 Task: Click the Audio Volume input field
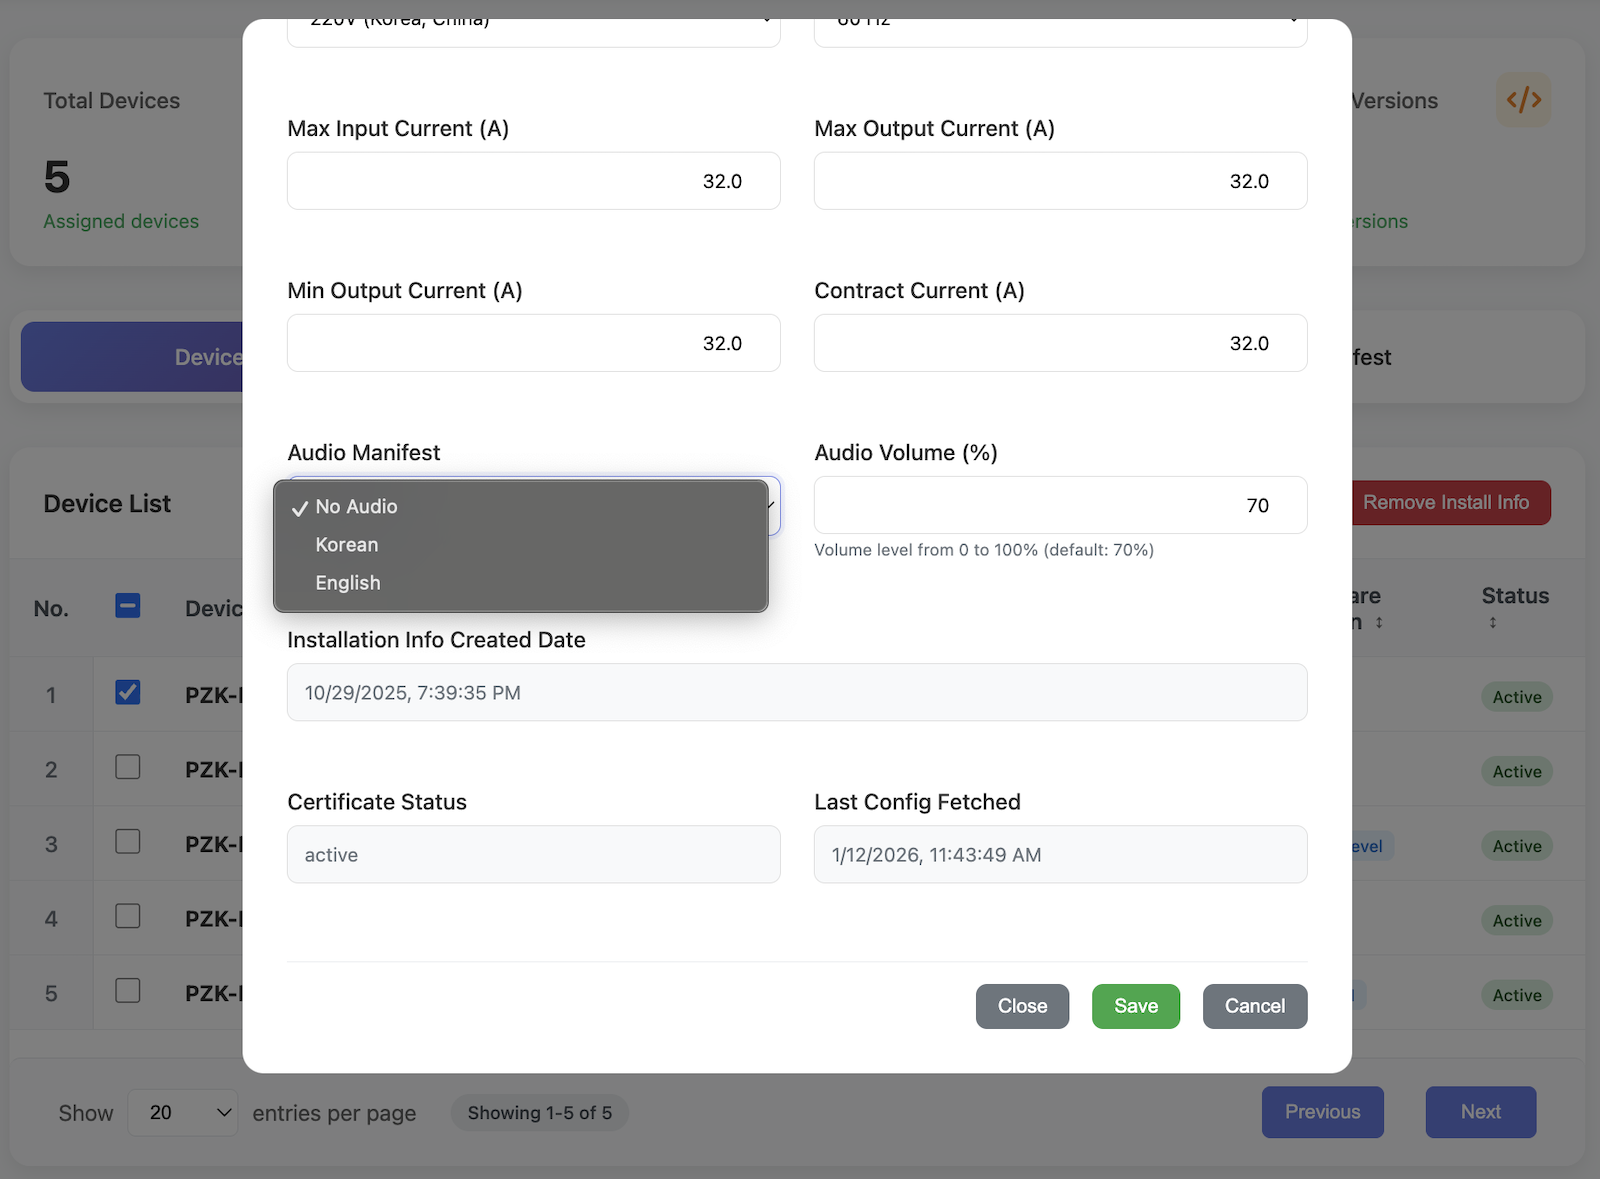[1060, 505]
